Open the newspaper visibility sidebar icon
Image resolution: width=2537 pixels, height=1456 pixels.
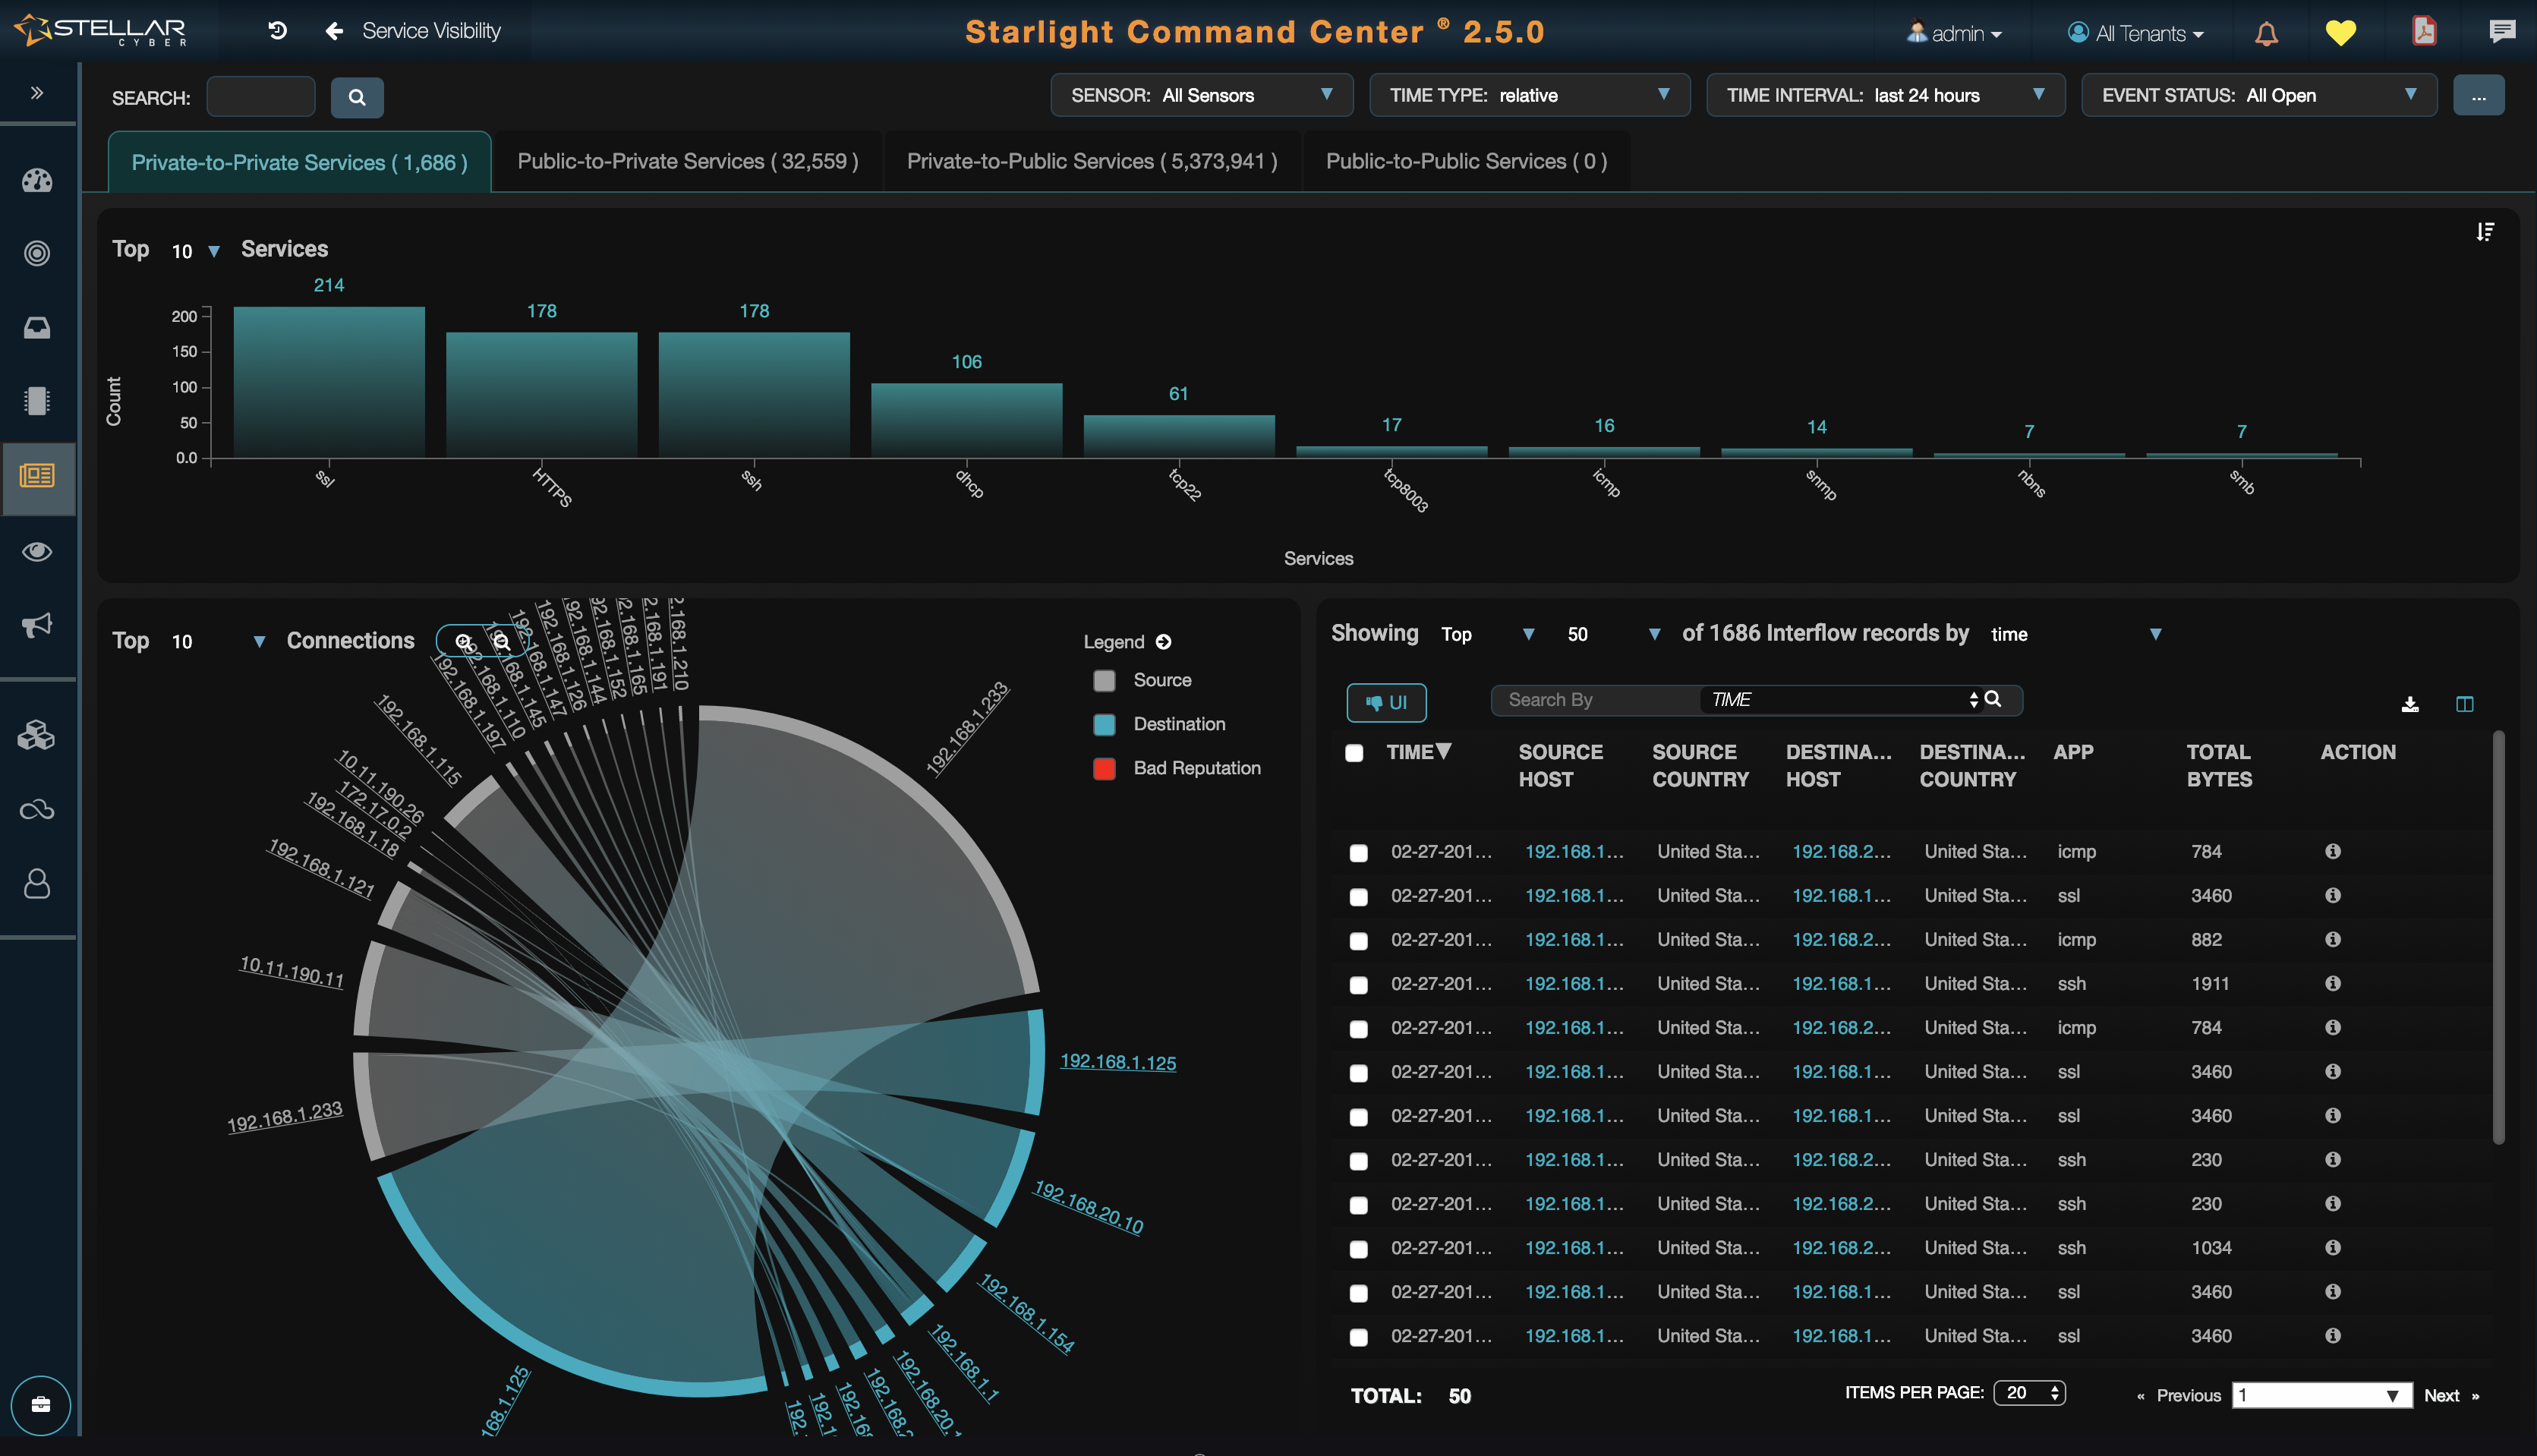(x=37, y=476)
